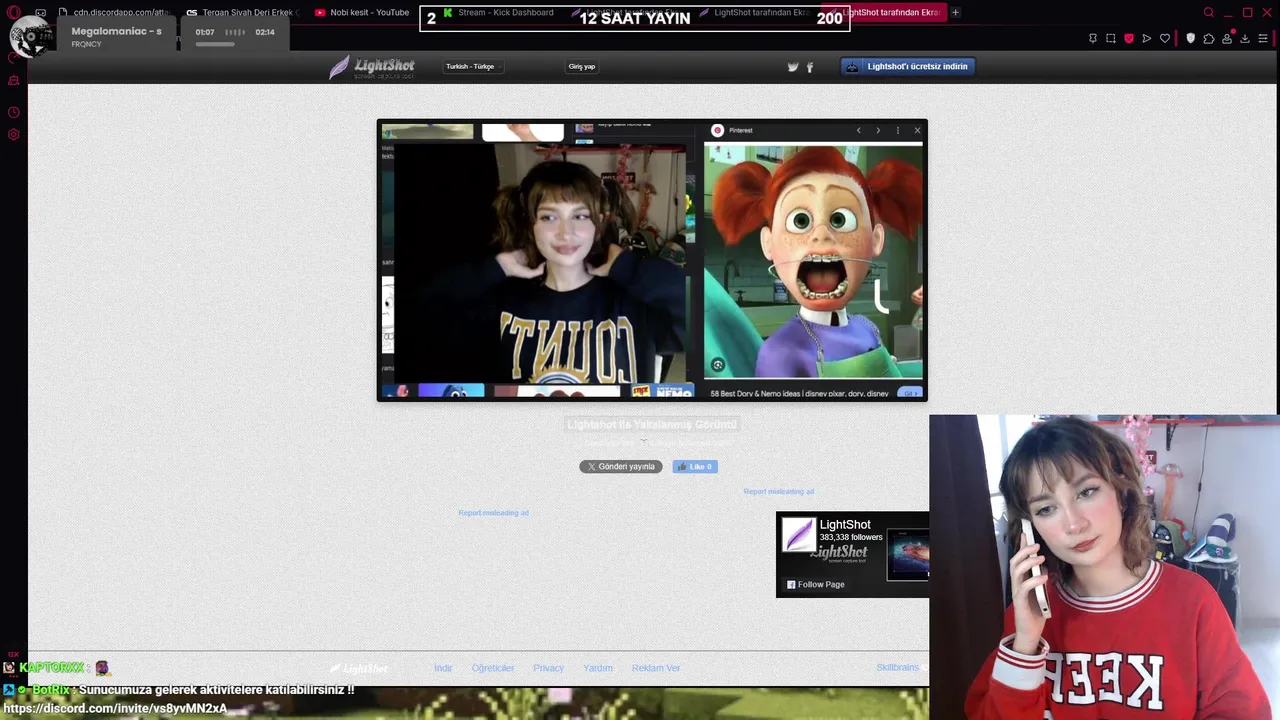This screenshot has width=1280, height=720.
Task: Open the Reklam Ver footer link
Action: pyautogui.click(x=656, y=668)
